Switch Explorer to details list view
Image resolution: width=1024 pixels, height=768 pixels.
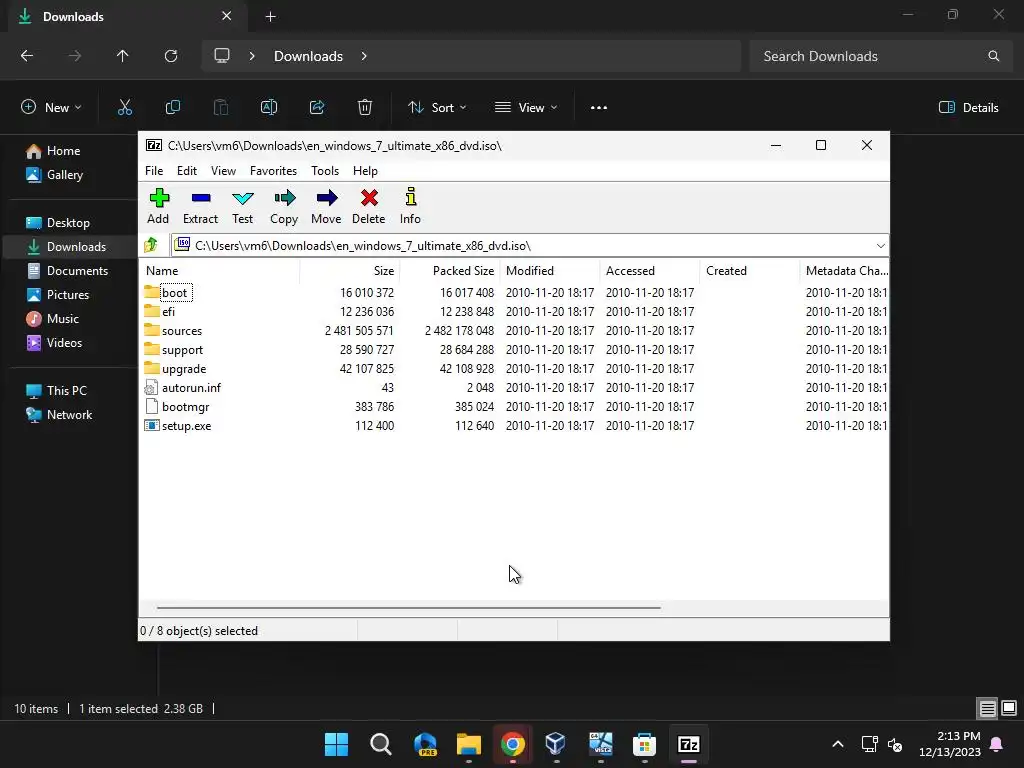987,709
